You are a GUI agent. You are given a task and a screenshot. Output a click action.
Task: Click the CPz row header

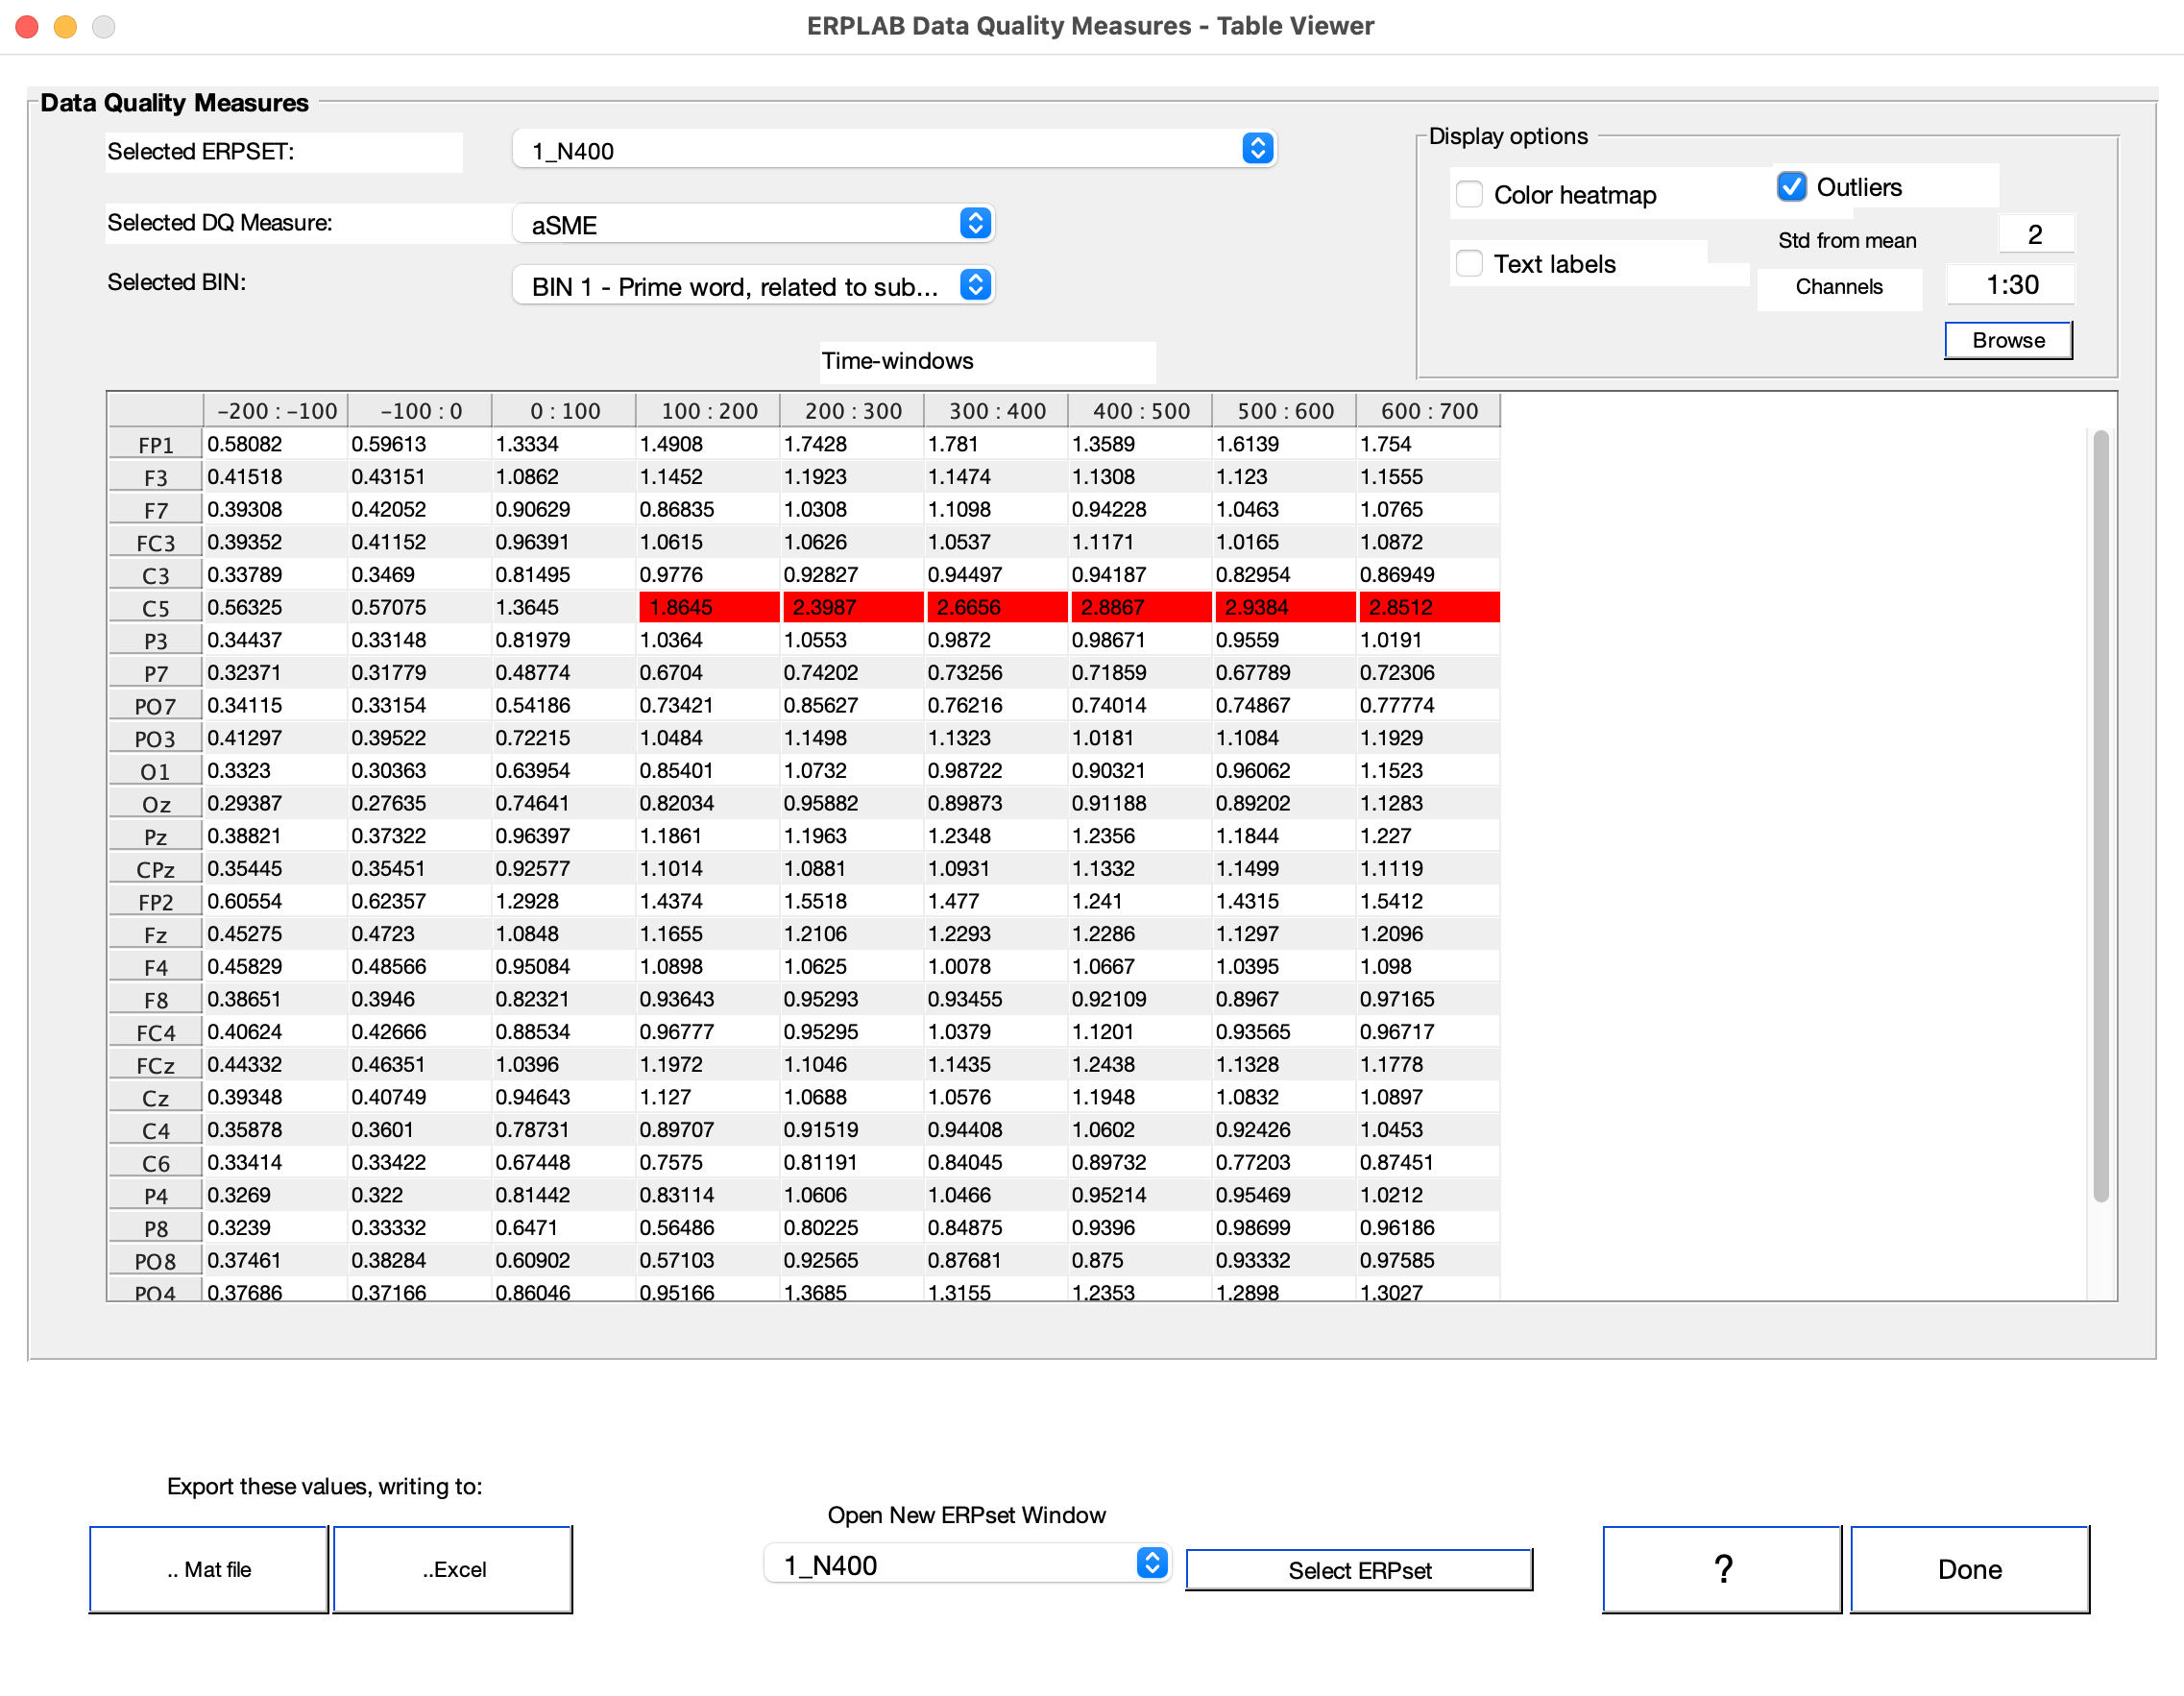point(156,869)
